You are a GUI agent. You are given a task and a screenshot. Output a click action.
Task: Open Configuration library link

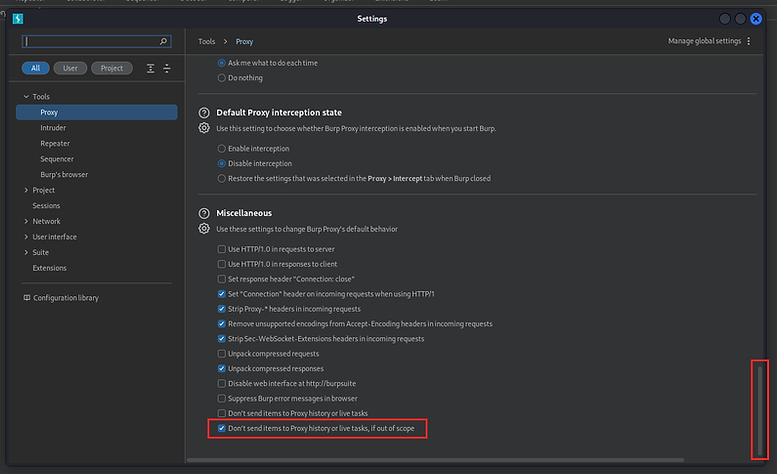[66, 298]
